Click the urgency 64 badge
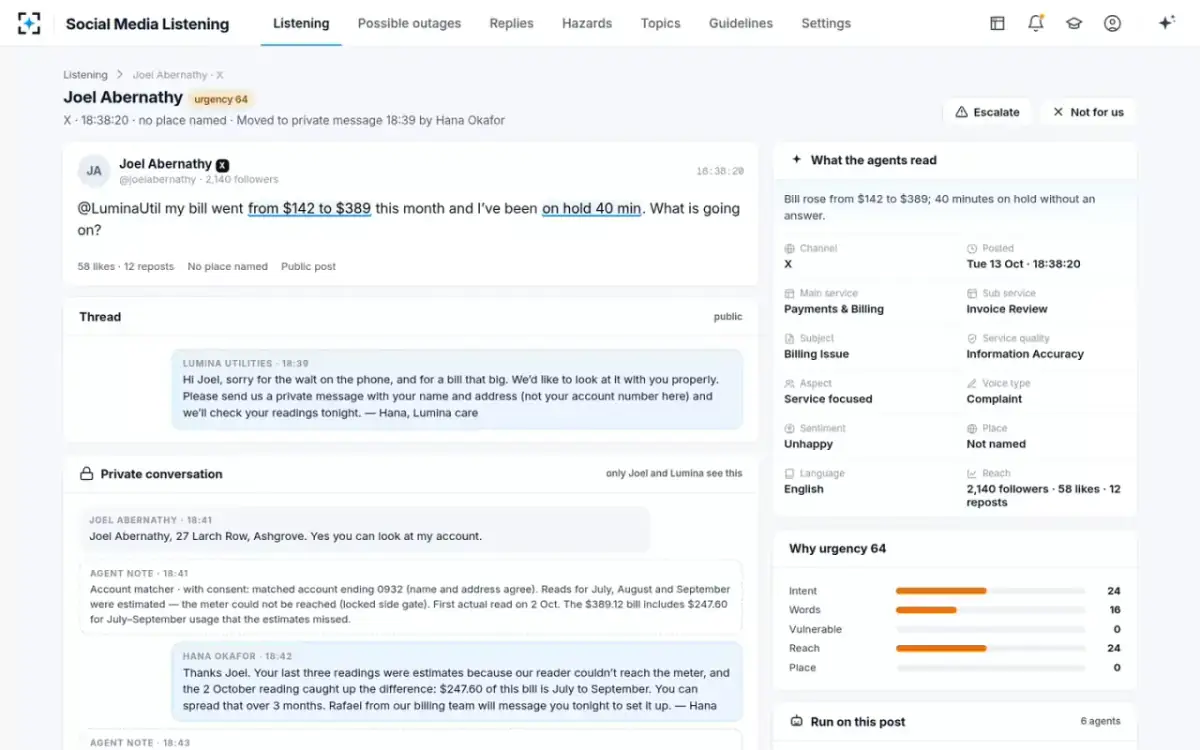Screen dimensions: 1200x750 221,99
